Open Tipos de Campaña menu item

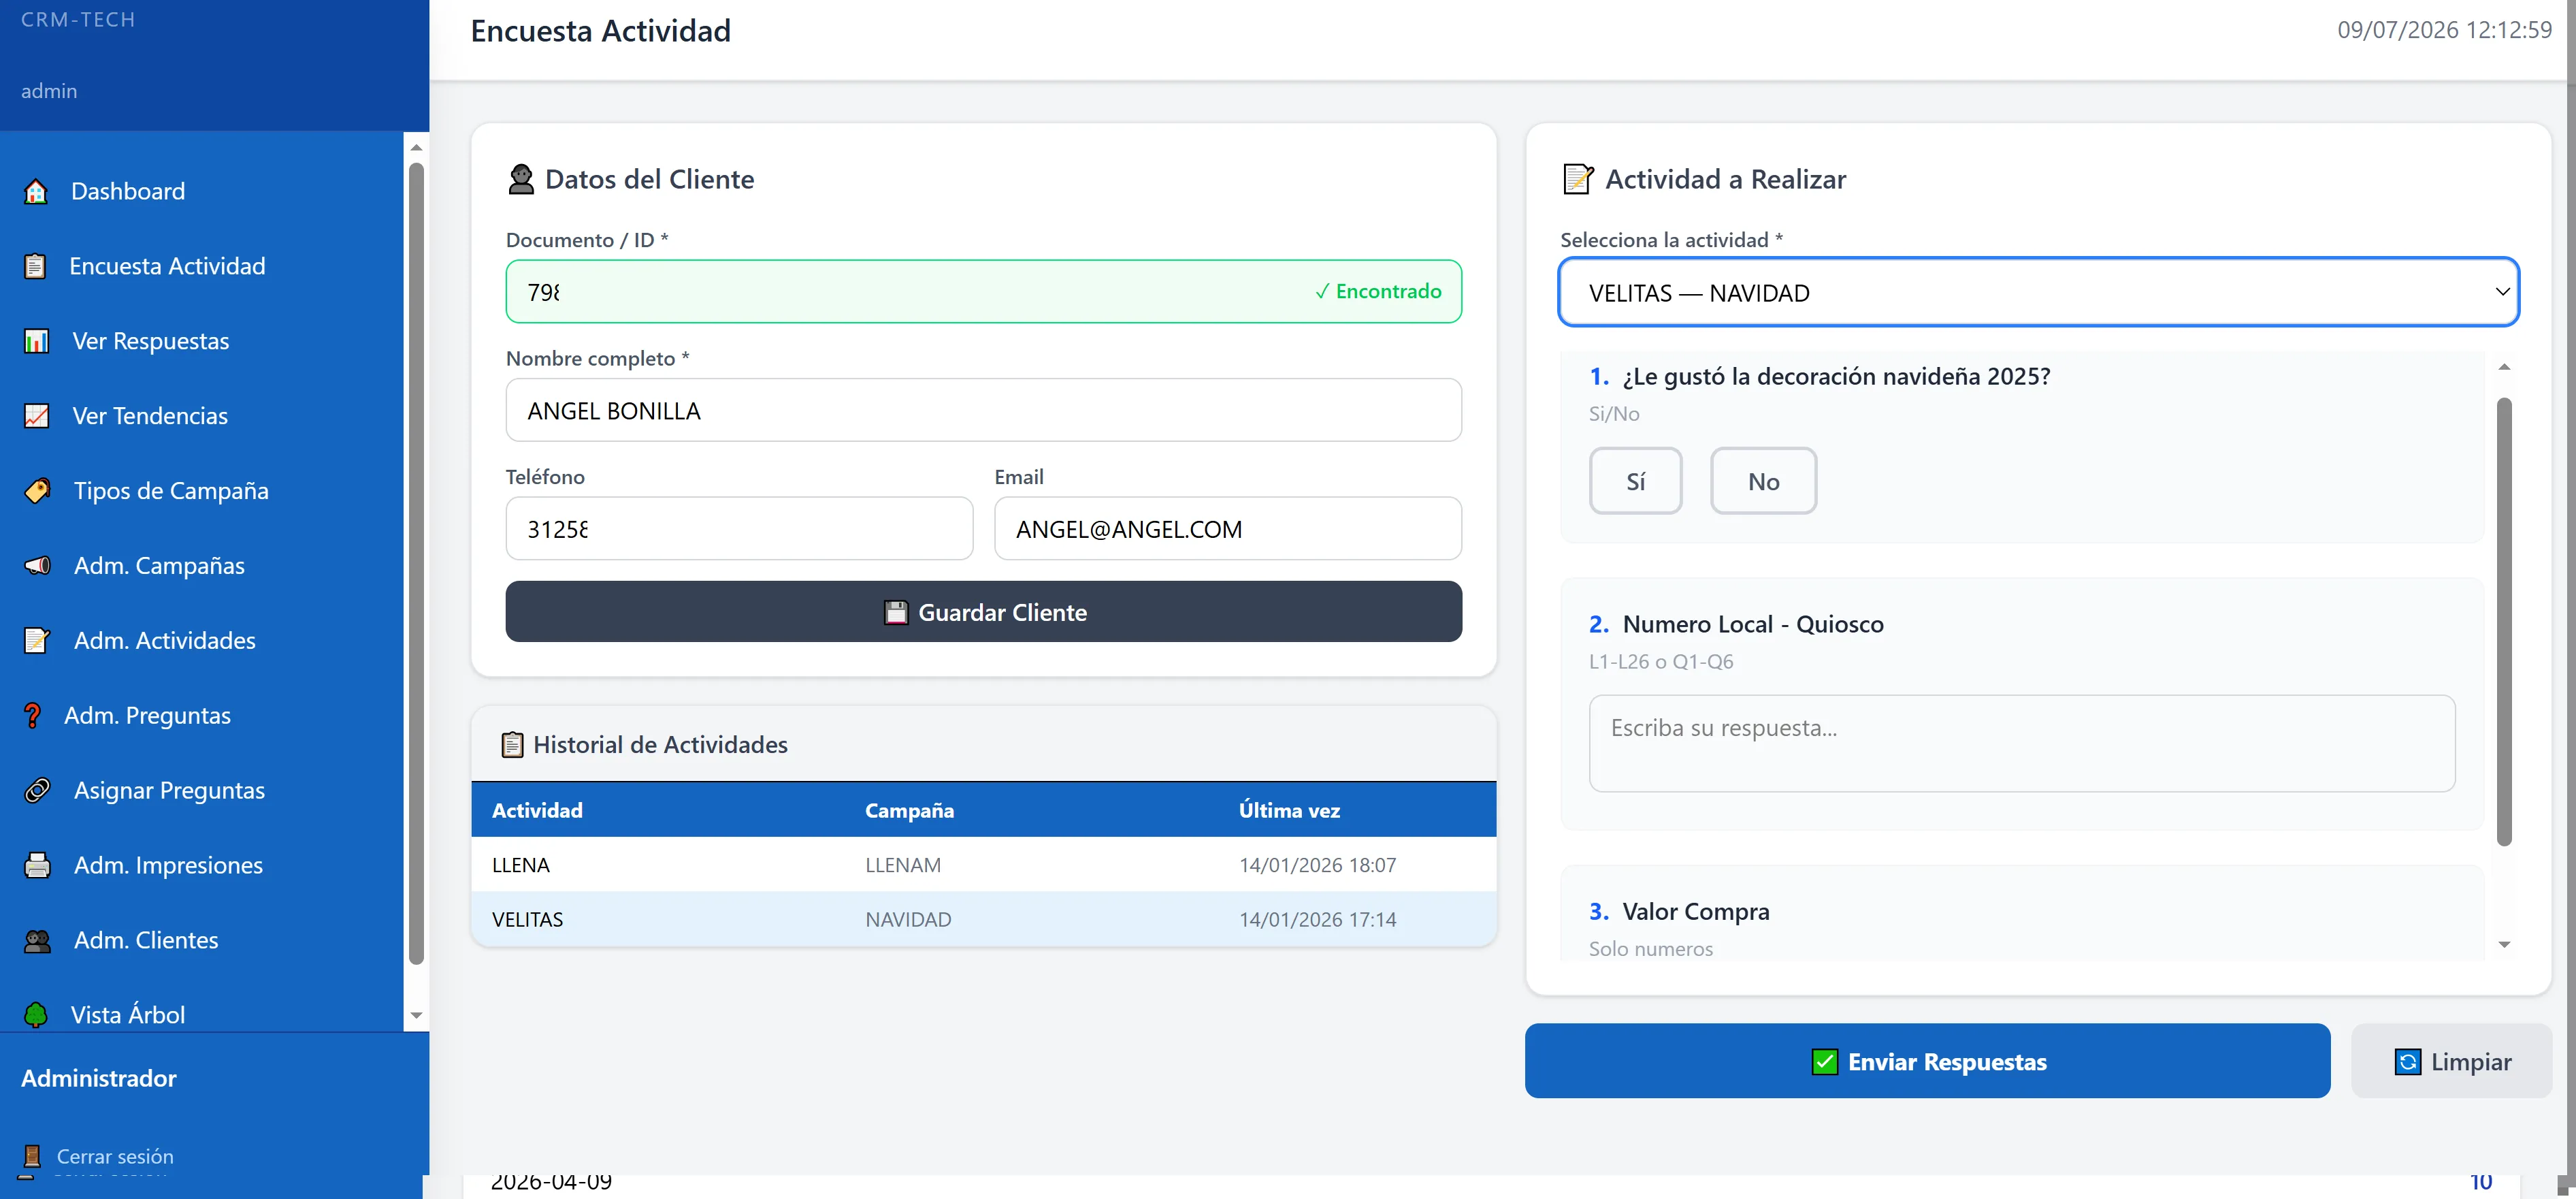[171, 491]
